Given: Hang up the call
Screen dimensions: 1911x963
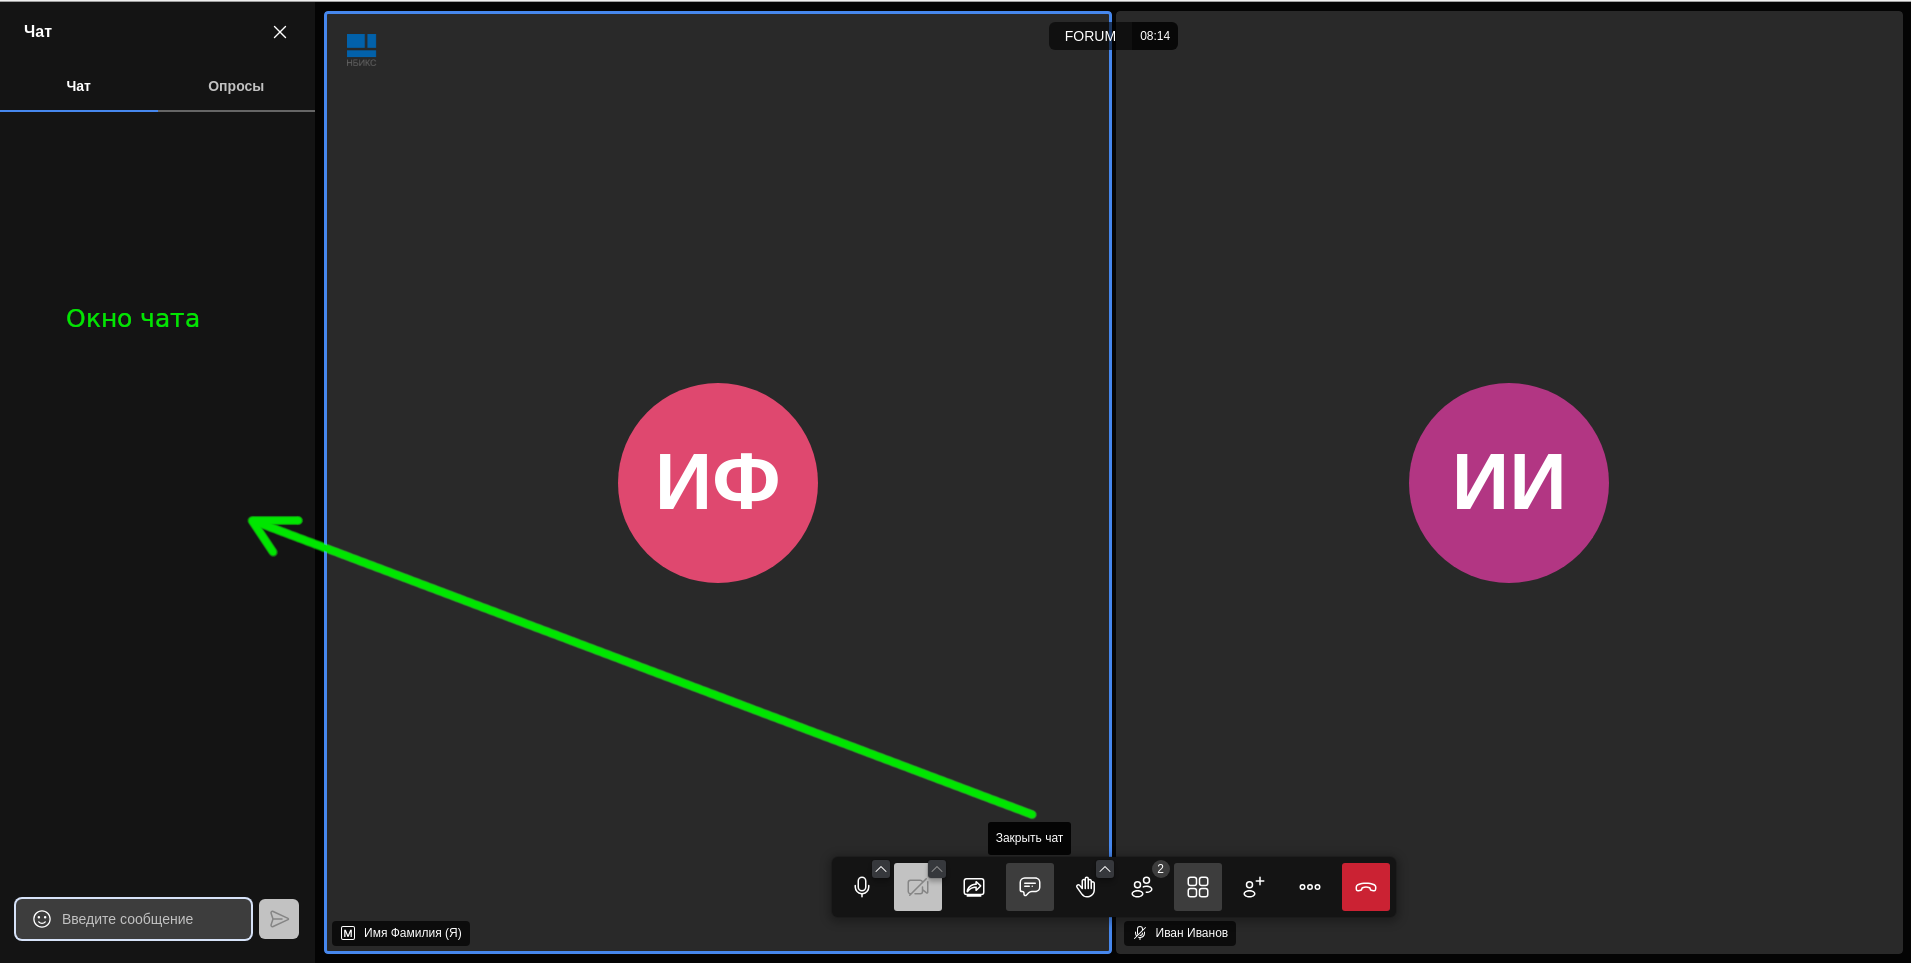Looking at the screenshot, I should pos(1365,887).
